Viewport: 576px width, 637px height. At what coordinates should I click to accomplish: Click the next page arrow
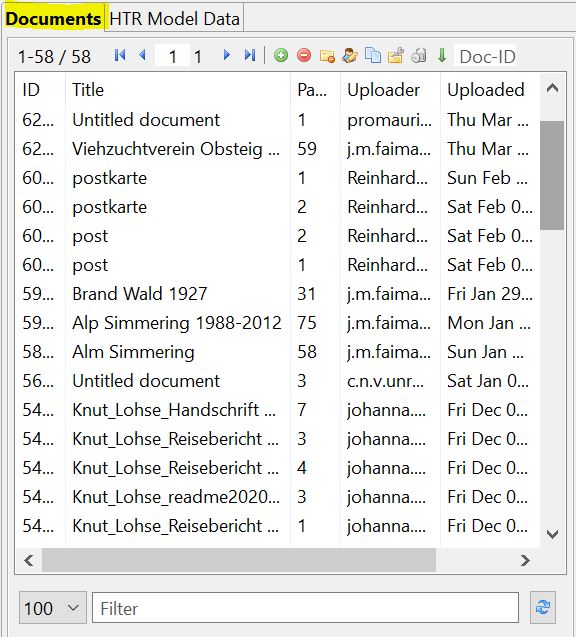[x=227, y=55]
